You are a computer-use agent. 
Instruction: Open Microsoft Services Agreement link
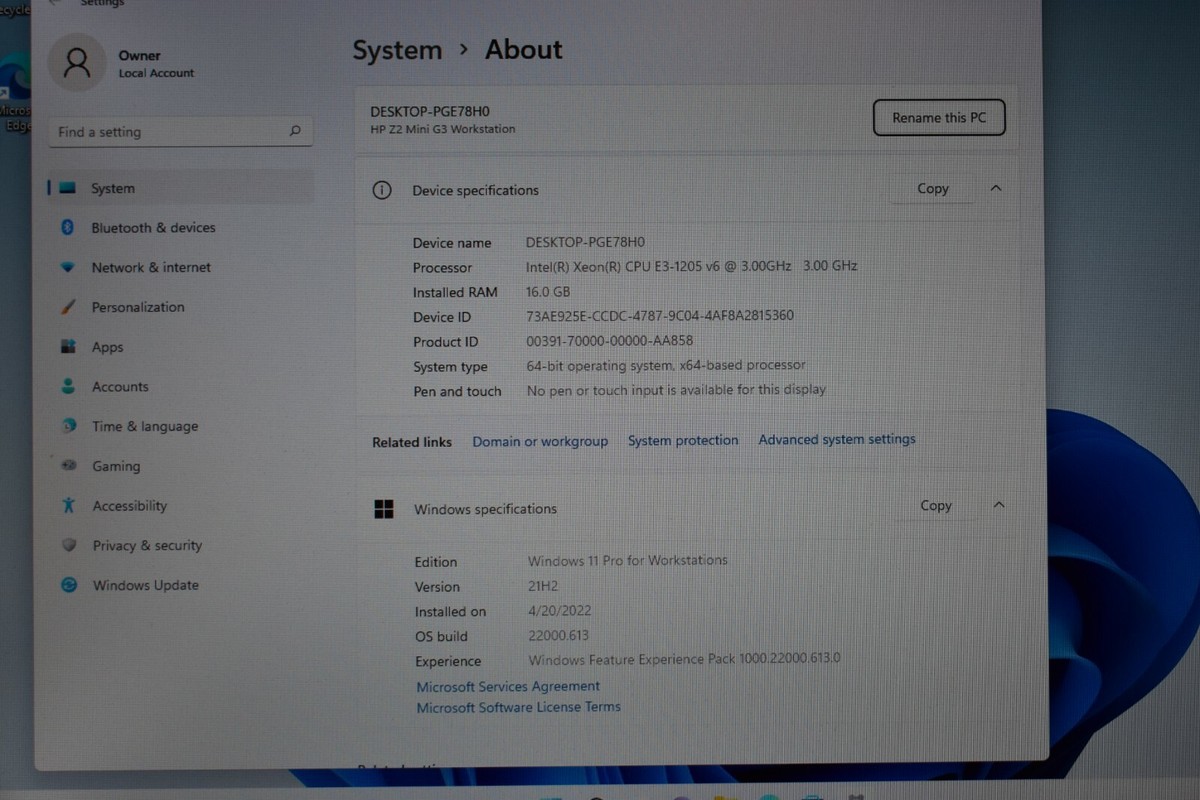[508, 686]
